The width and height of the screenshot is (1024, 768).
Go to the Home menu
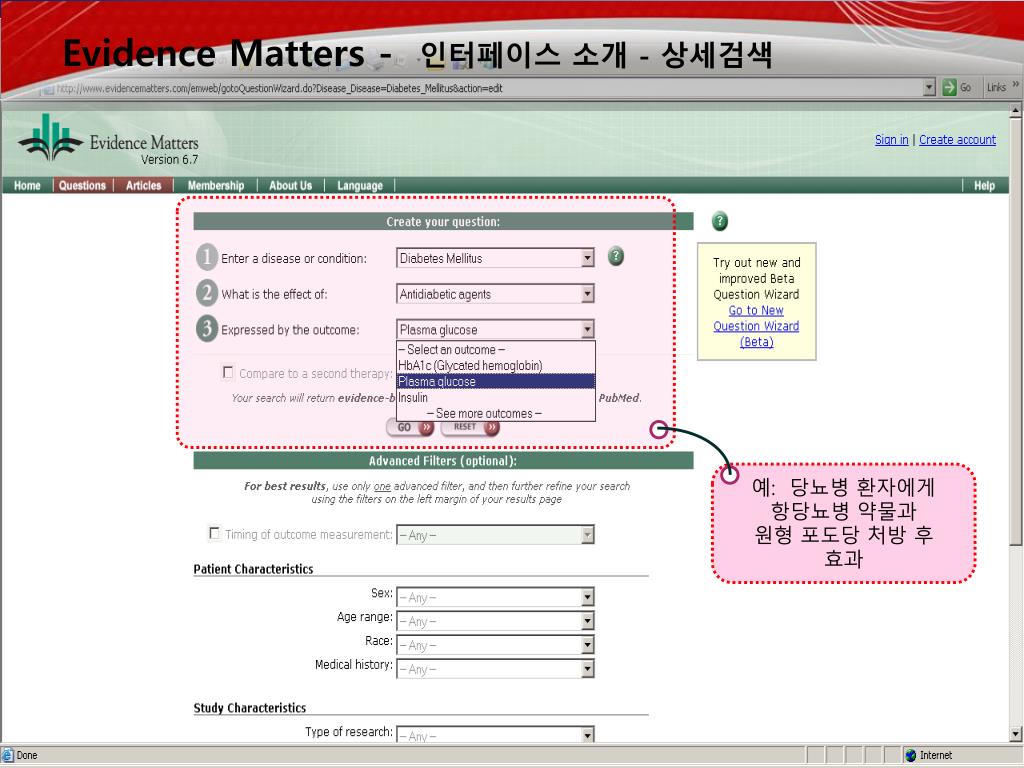[27, 185]
